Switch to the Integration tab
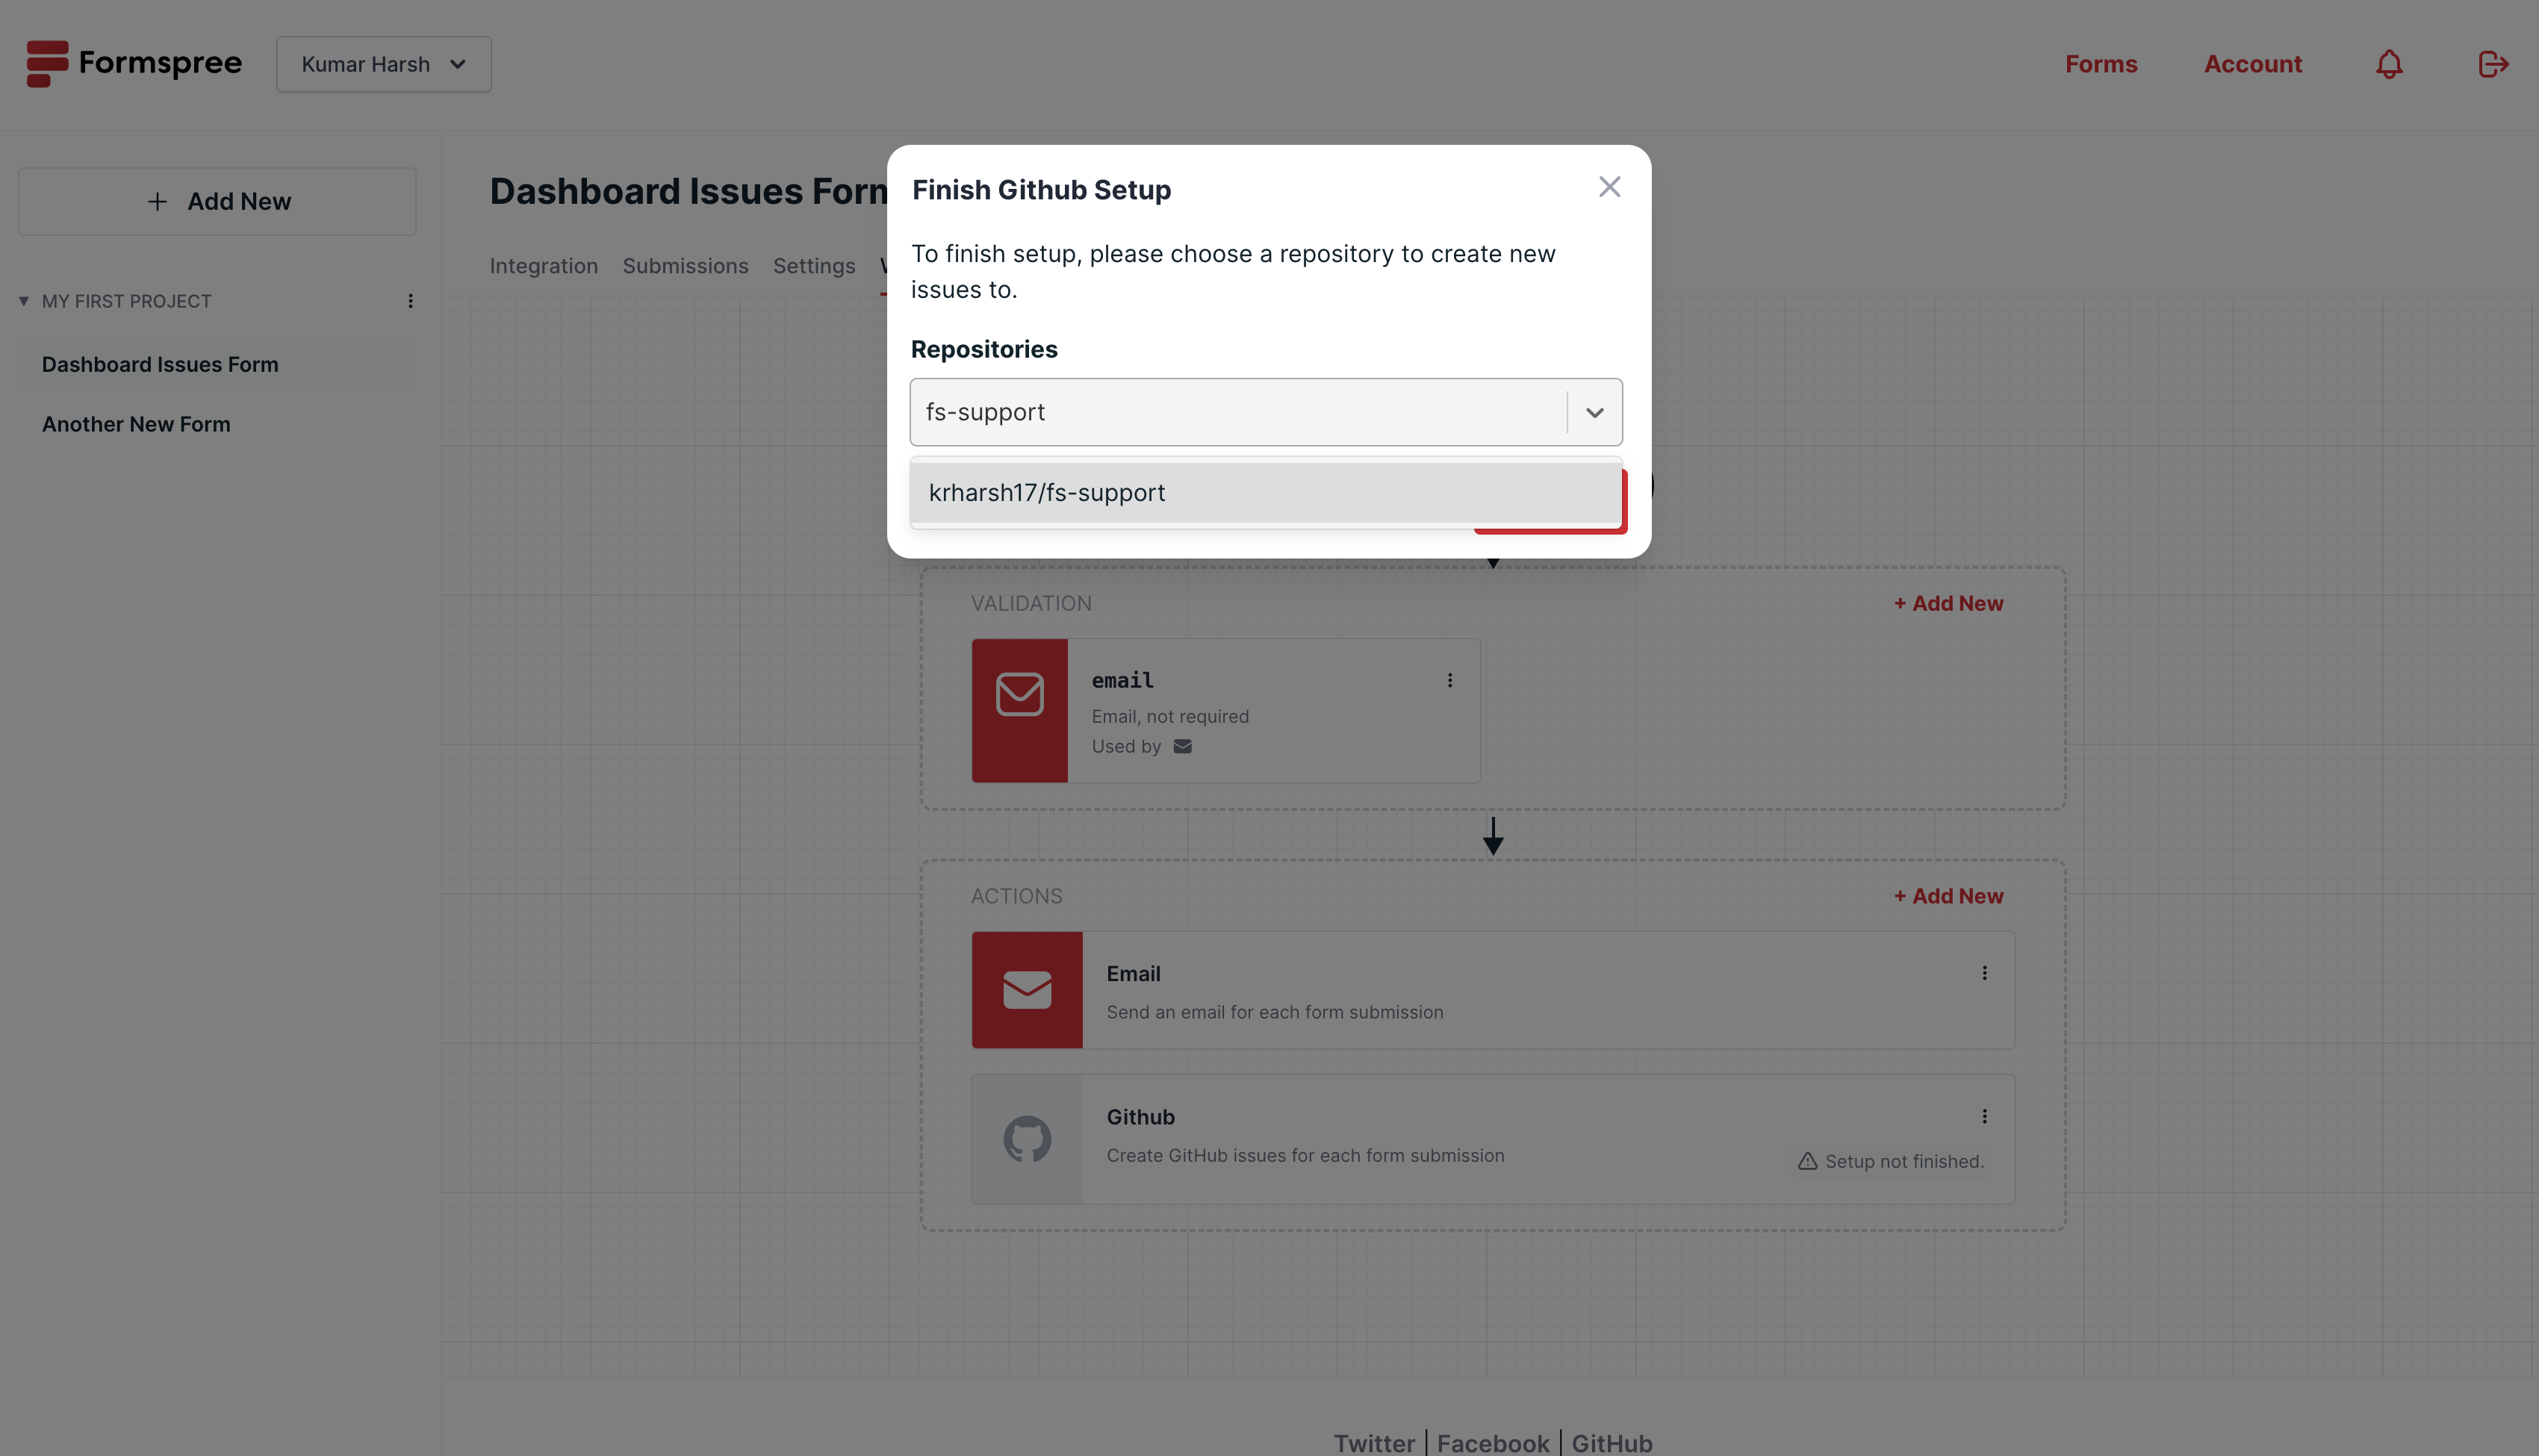The width and height of the screenshot is (2539, 1456). [543, 266]
